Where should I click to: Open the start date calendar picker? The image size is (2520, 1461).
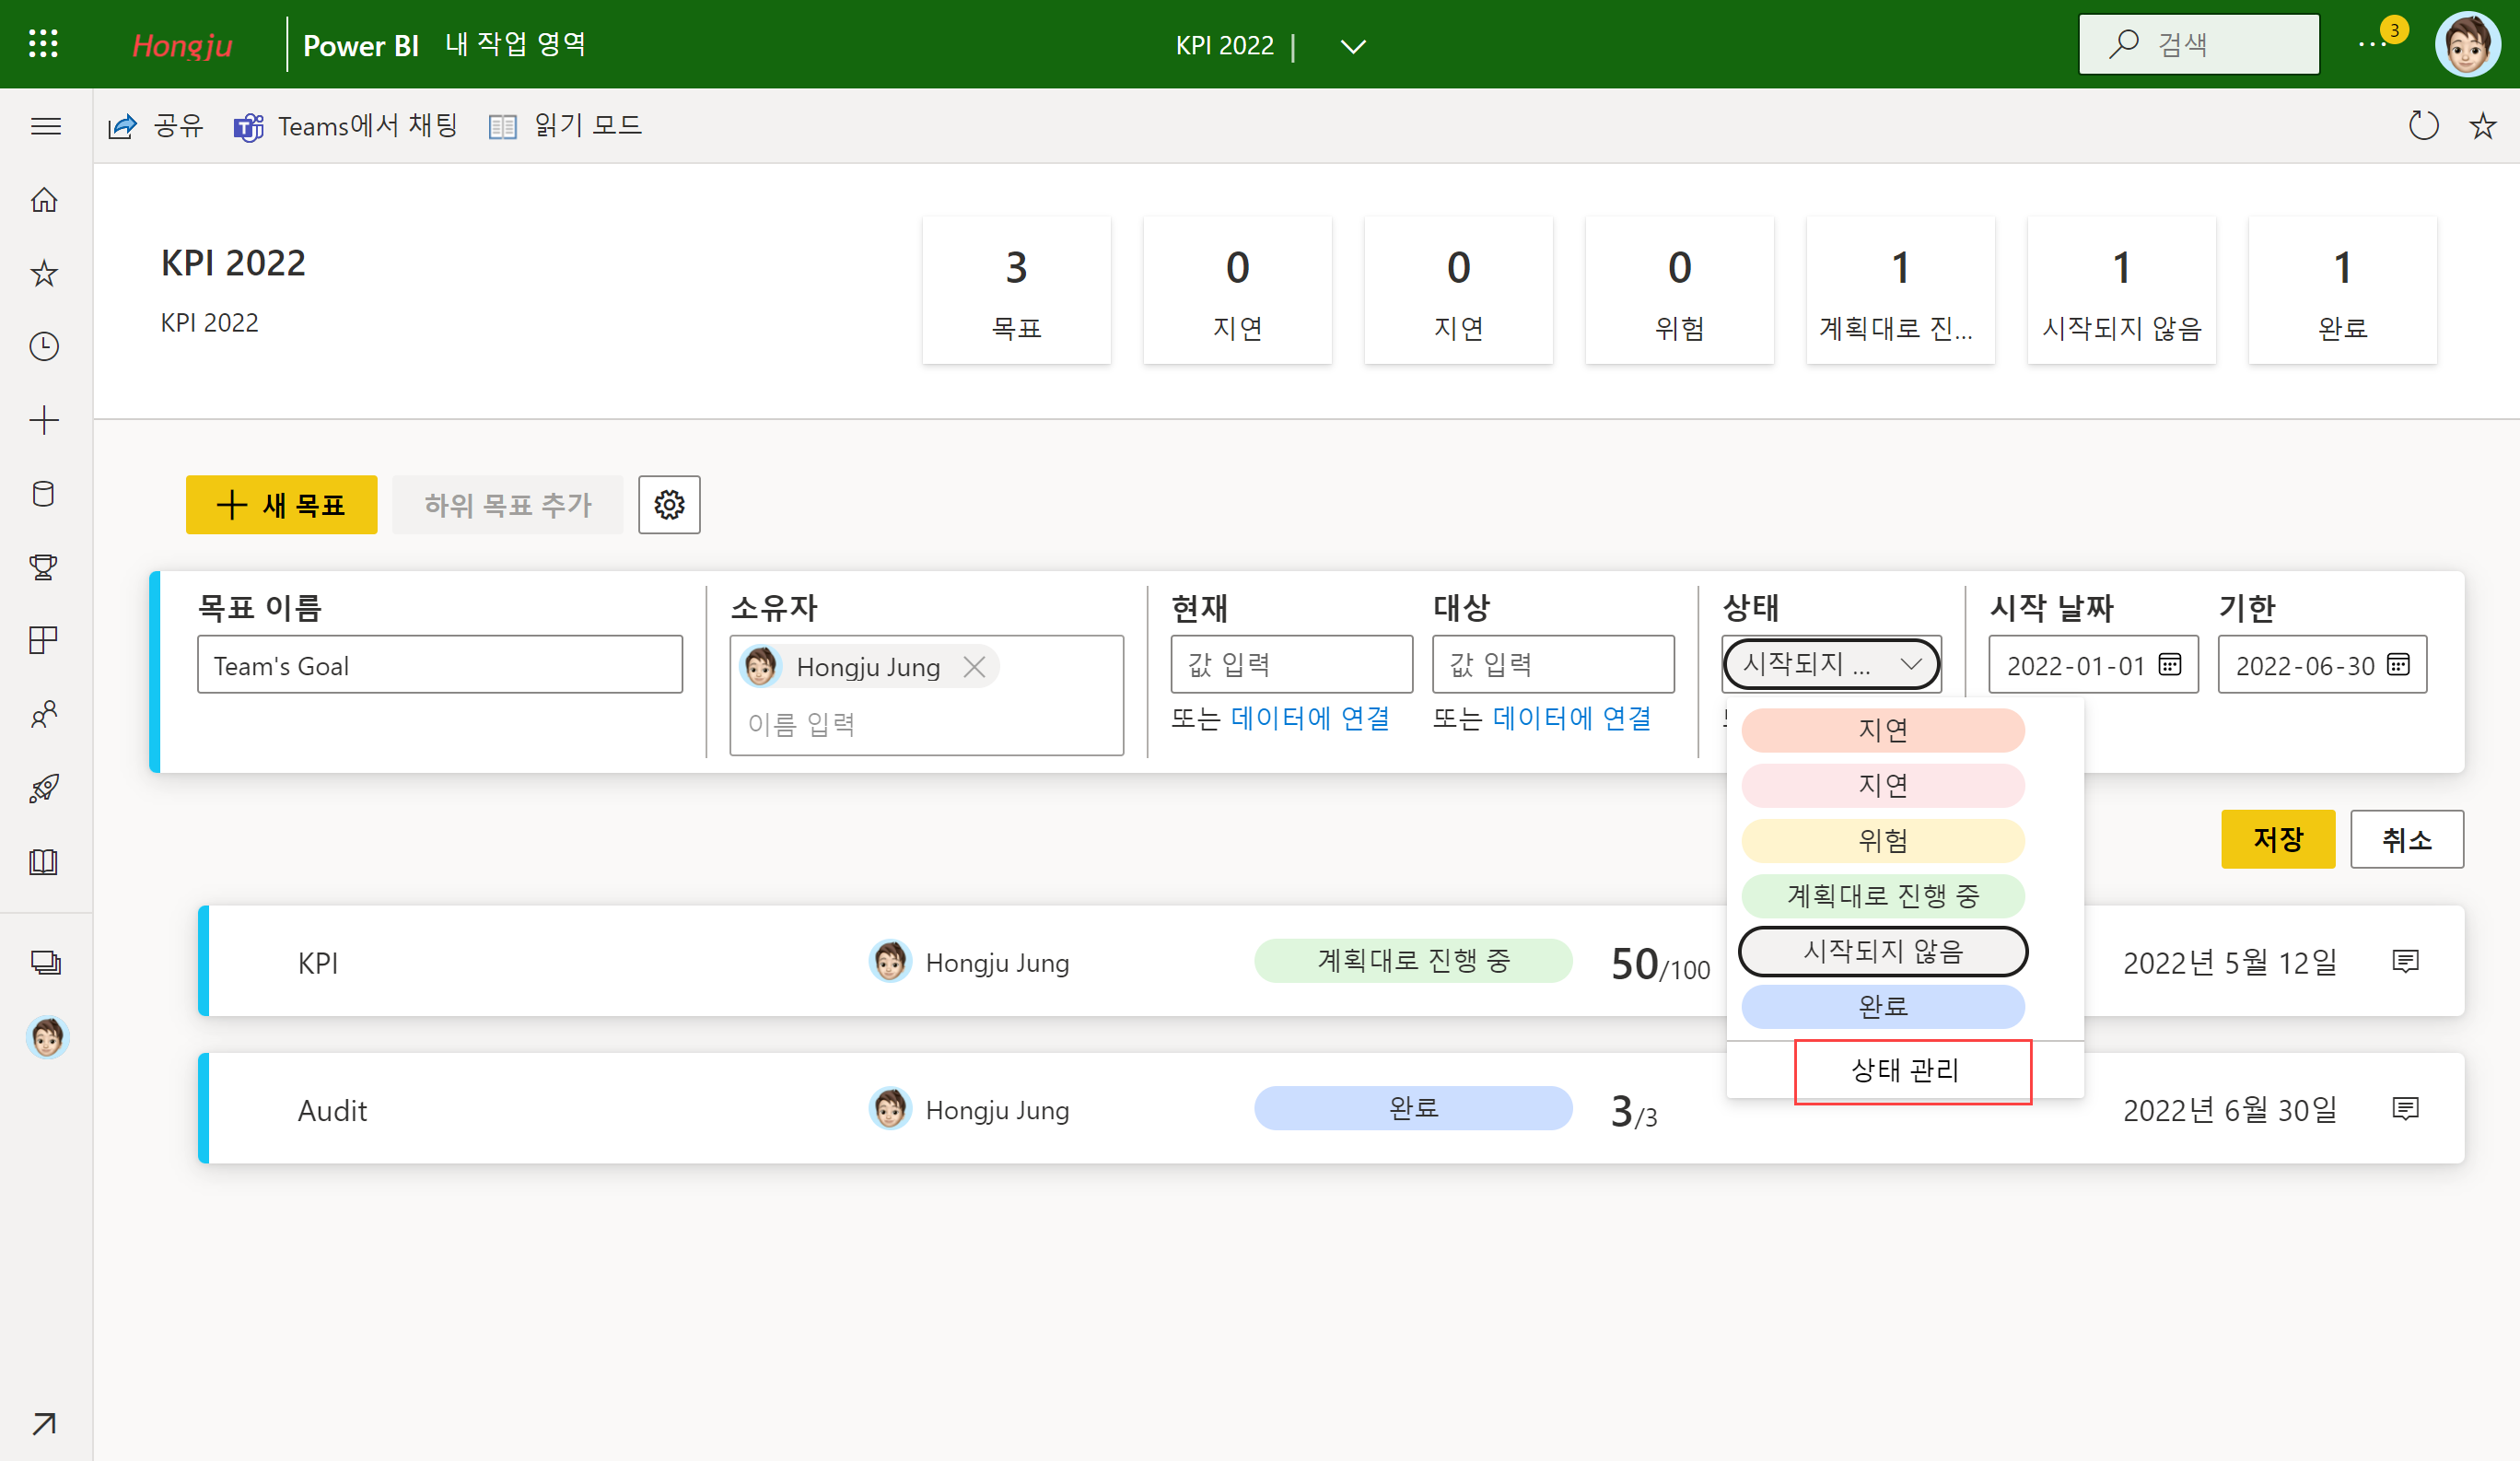(2169, 665)
